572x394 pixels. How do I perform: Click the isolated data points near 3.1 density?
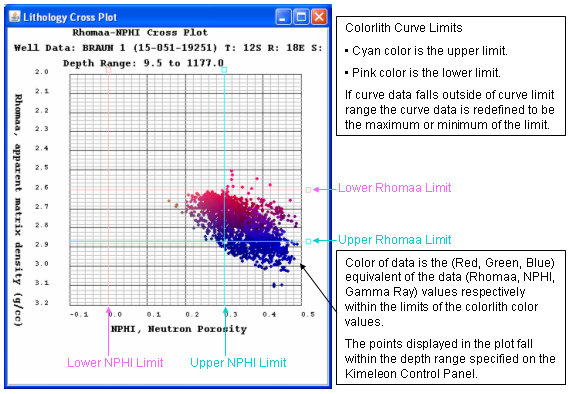(277, 285)
